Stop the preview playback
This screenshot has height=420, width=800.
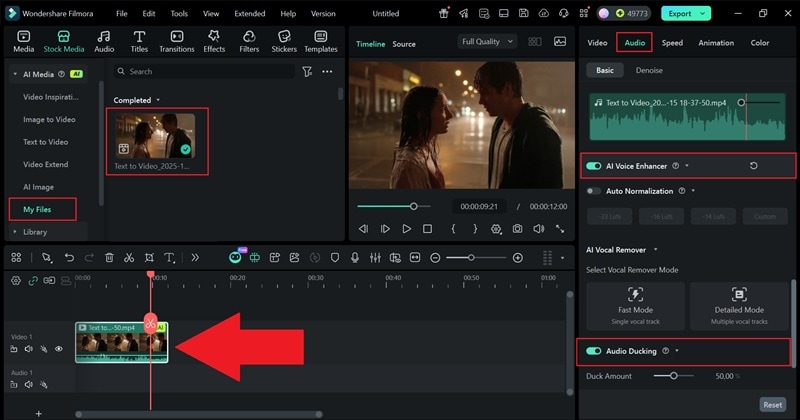pyautogui.click(x=428, y=229)
